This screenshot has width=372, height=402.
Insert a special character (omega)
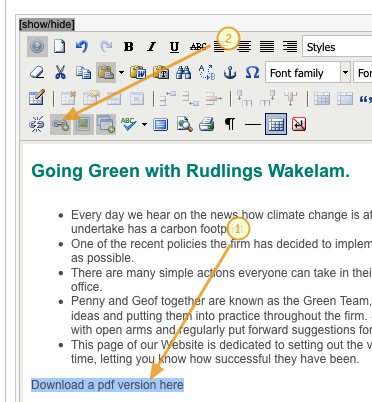pos(252,72)
